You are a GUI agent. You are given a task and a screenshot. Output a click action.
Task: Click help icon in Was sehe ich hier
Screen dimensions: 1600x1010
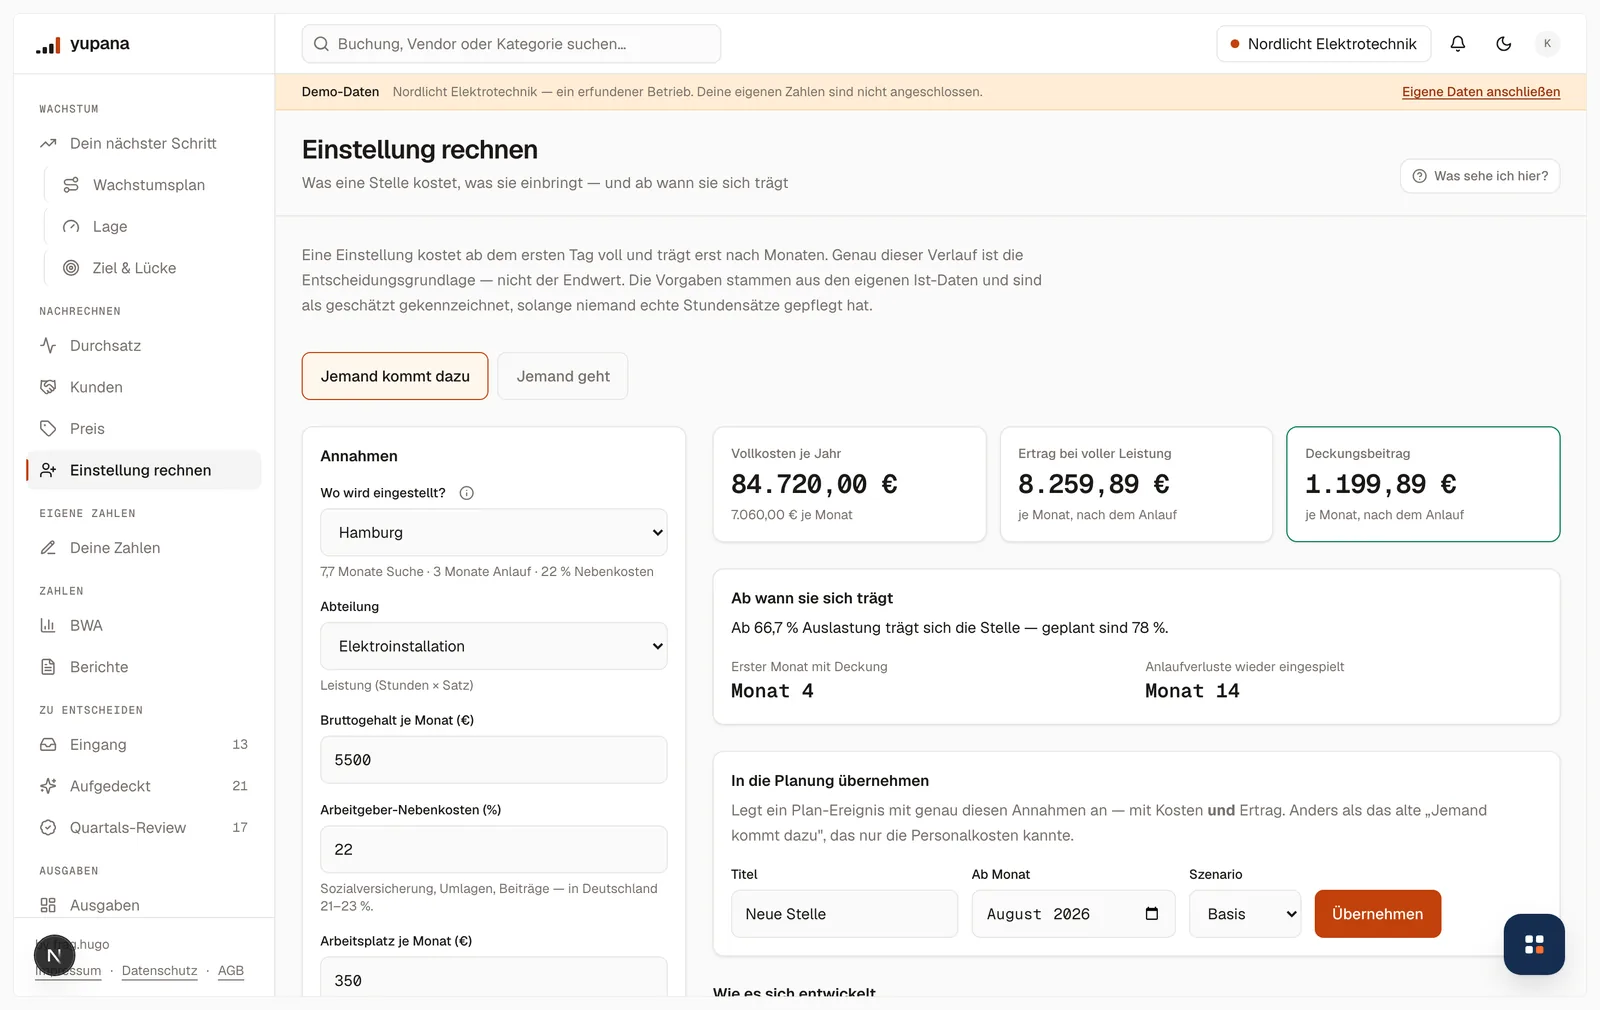[x=1419, y=176]
